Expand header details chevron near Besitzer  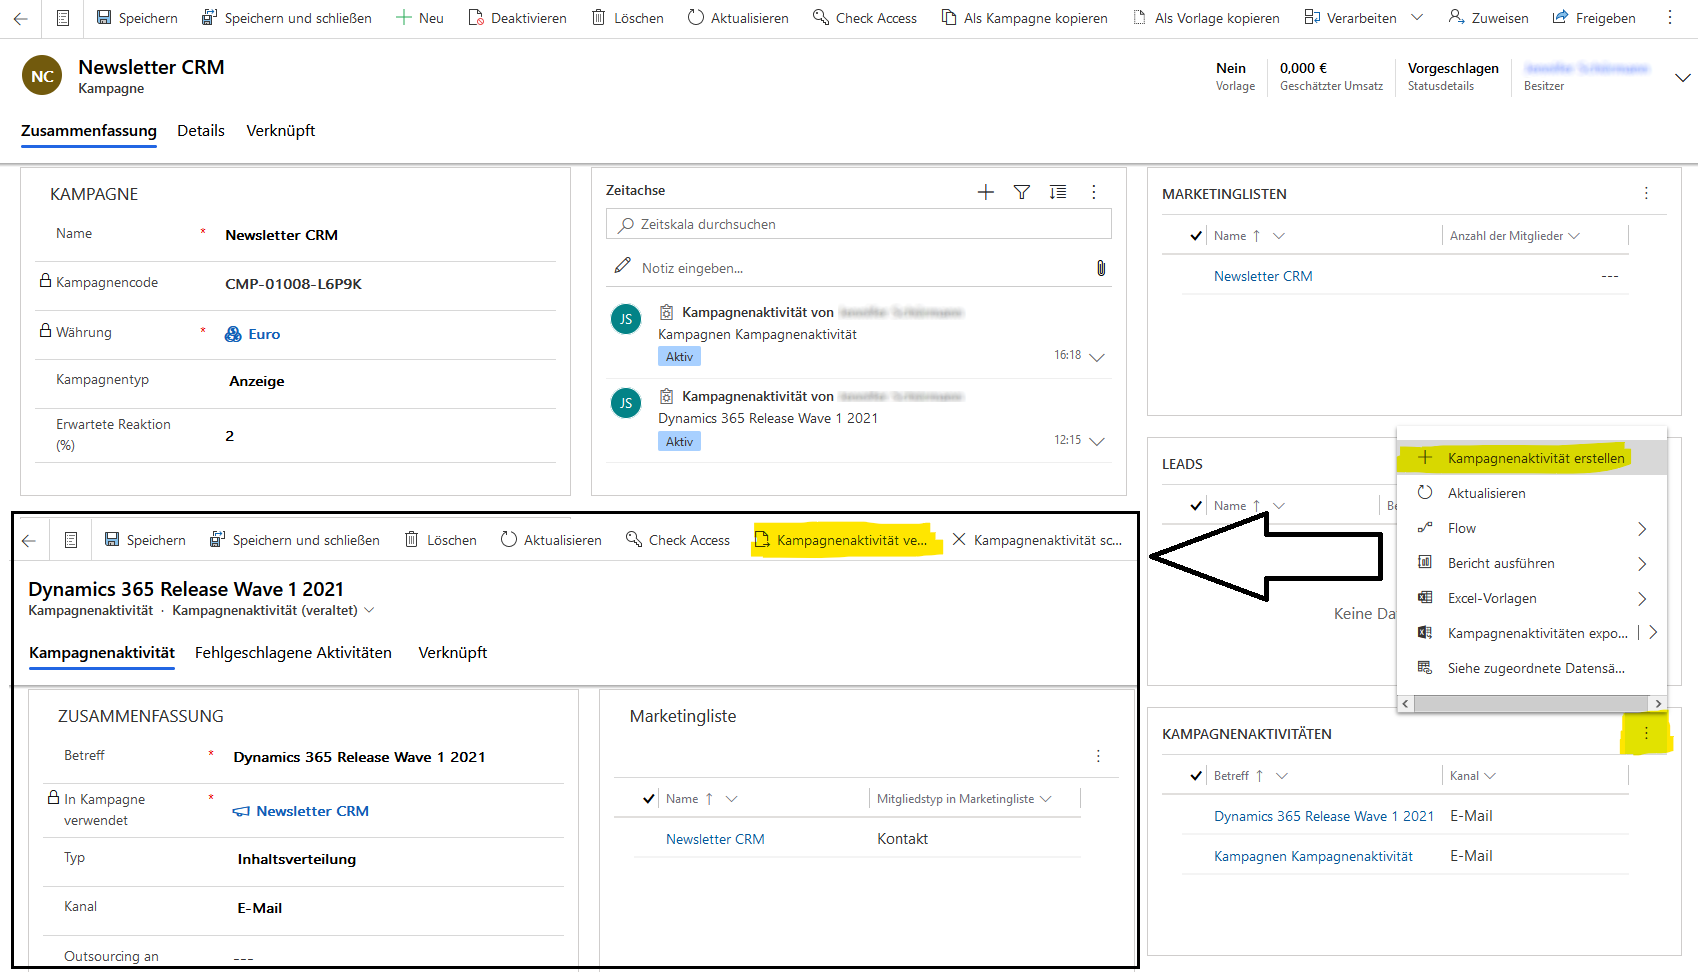[1683, 77]
